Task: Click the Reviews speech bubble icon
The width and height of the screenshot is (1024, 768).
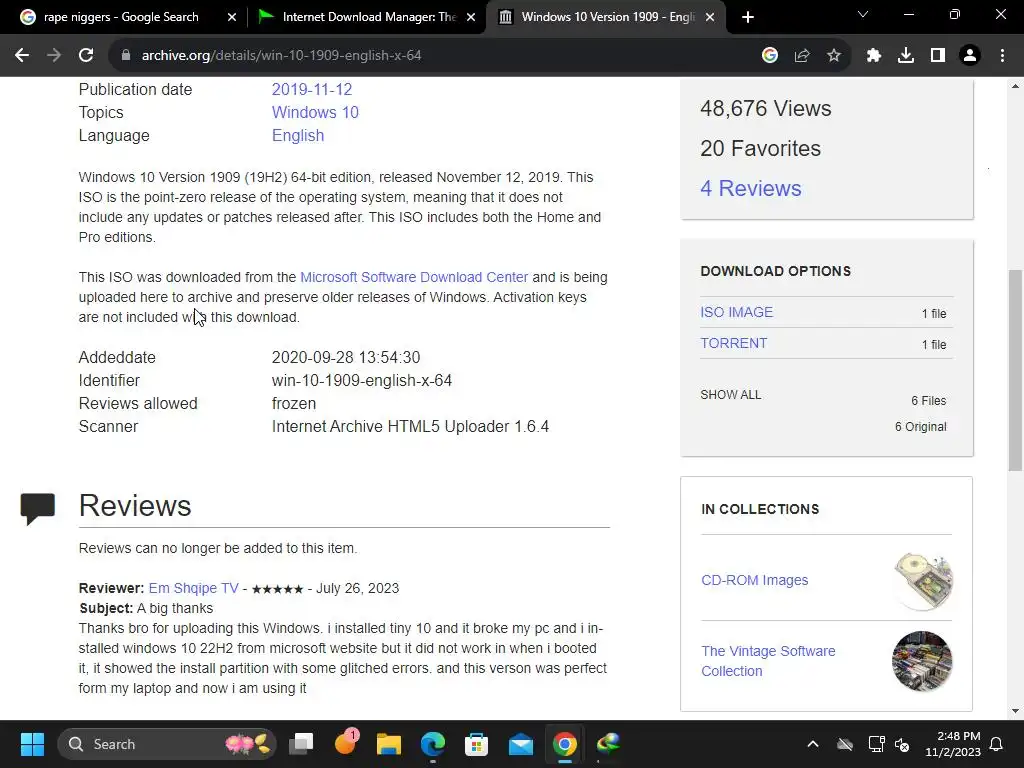Action: tap(37, 509)
